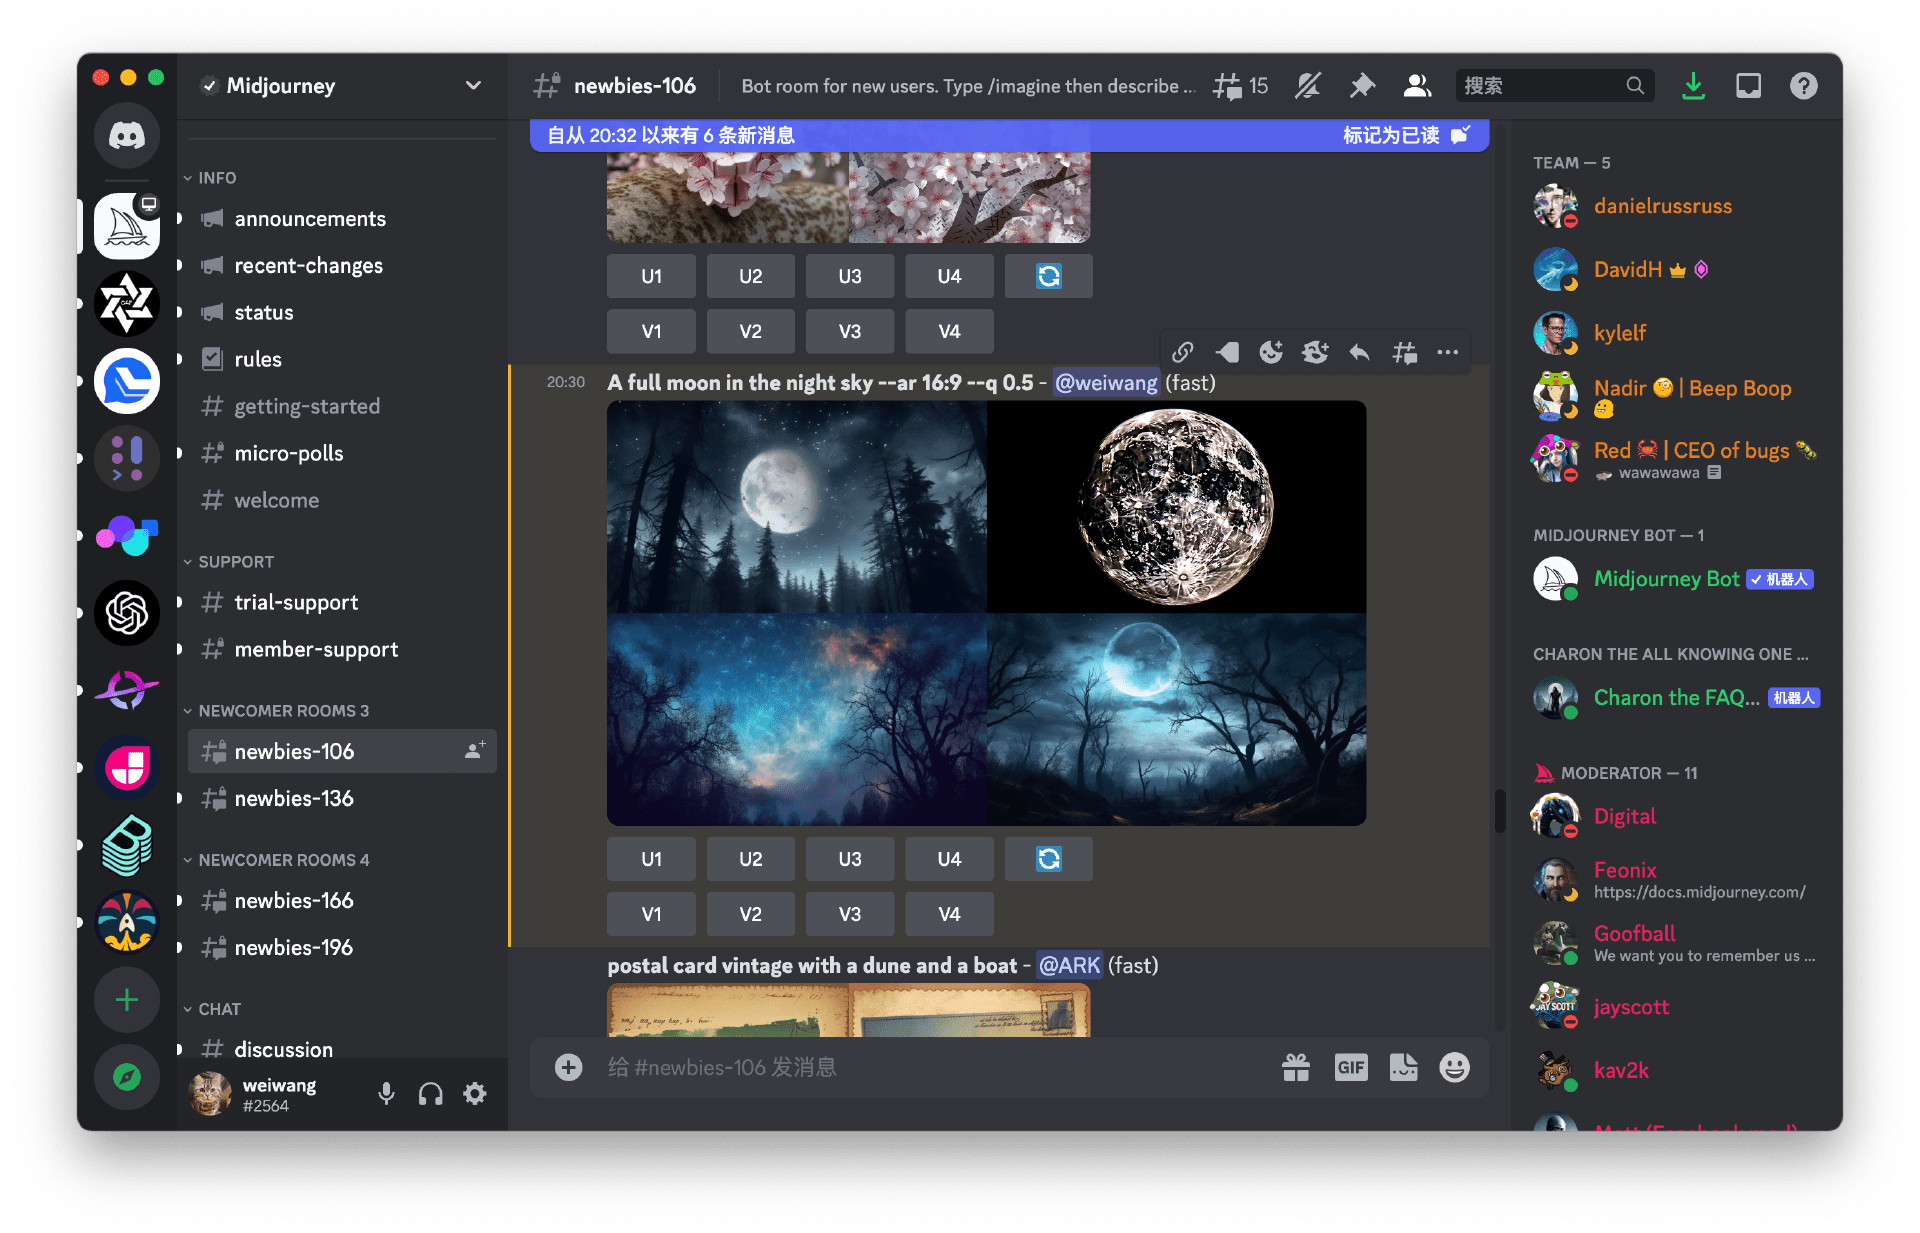Collapse the NEWCOMER ROOMS 3 category
The height and width of the screenshot is (1233, 1920).
tap(282, 711)
